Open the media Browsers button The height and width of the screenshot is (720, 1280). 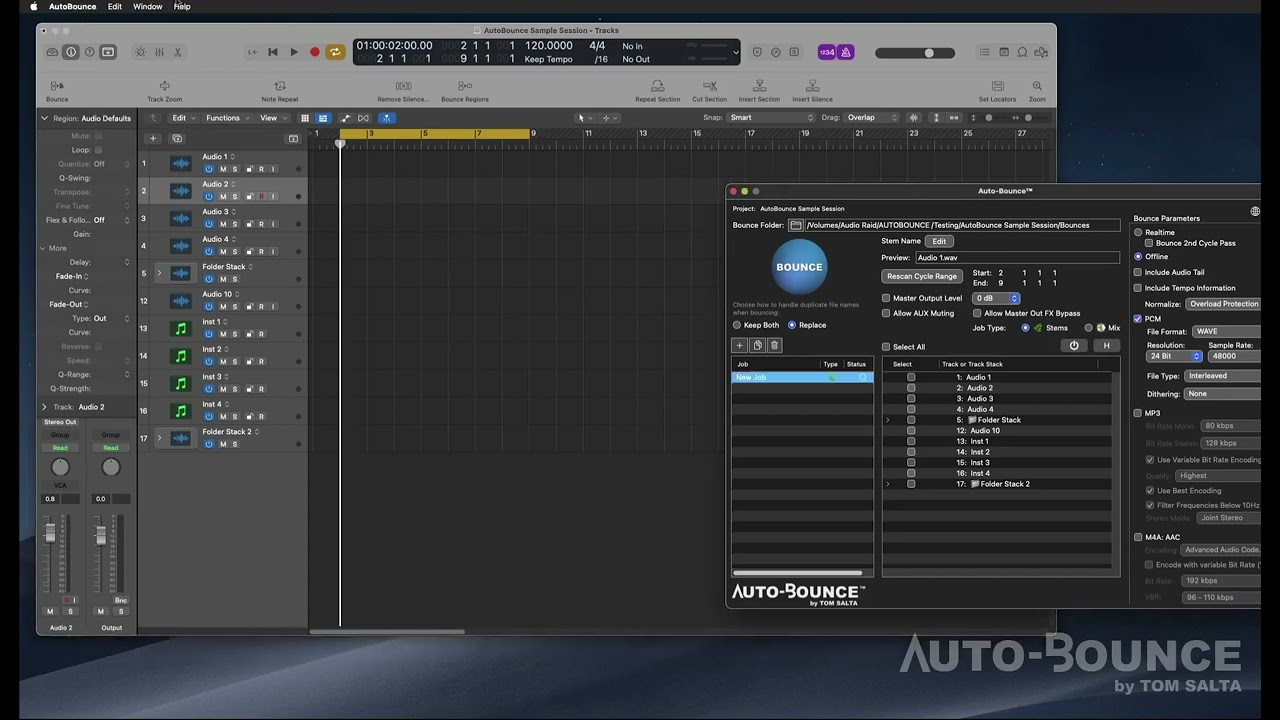[1041, 52]
